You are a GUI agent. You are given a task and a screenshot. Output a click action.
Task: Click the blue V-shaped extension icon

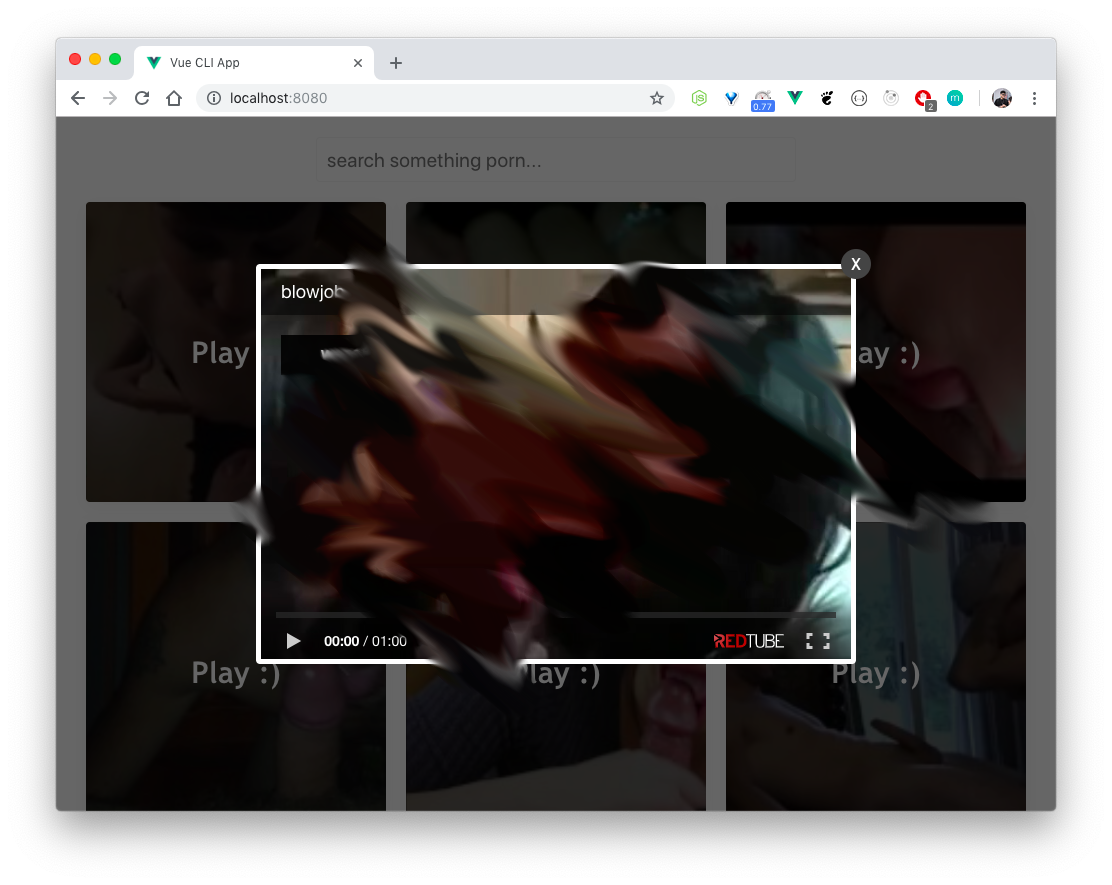tap(731, 98)
